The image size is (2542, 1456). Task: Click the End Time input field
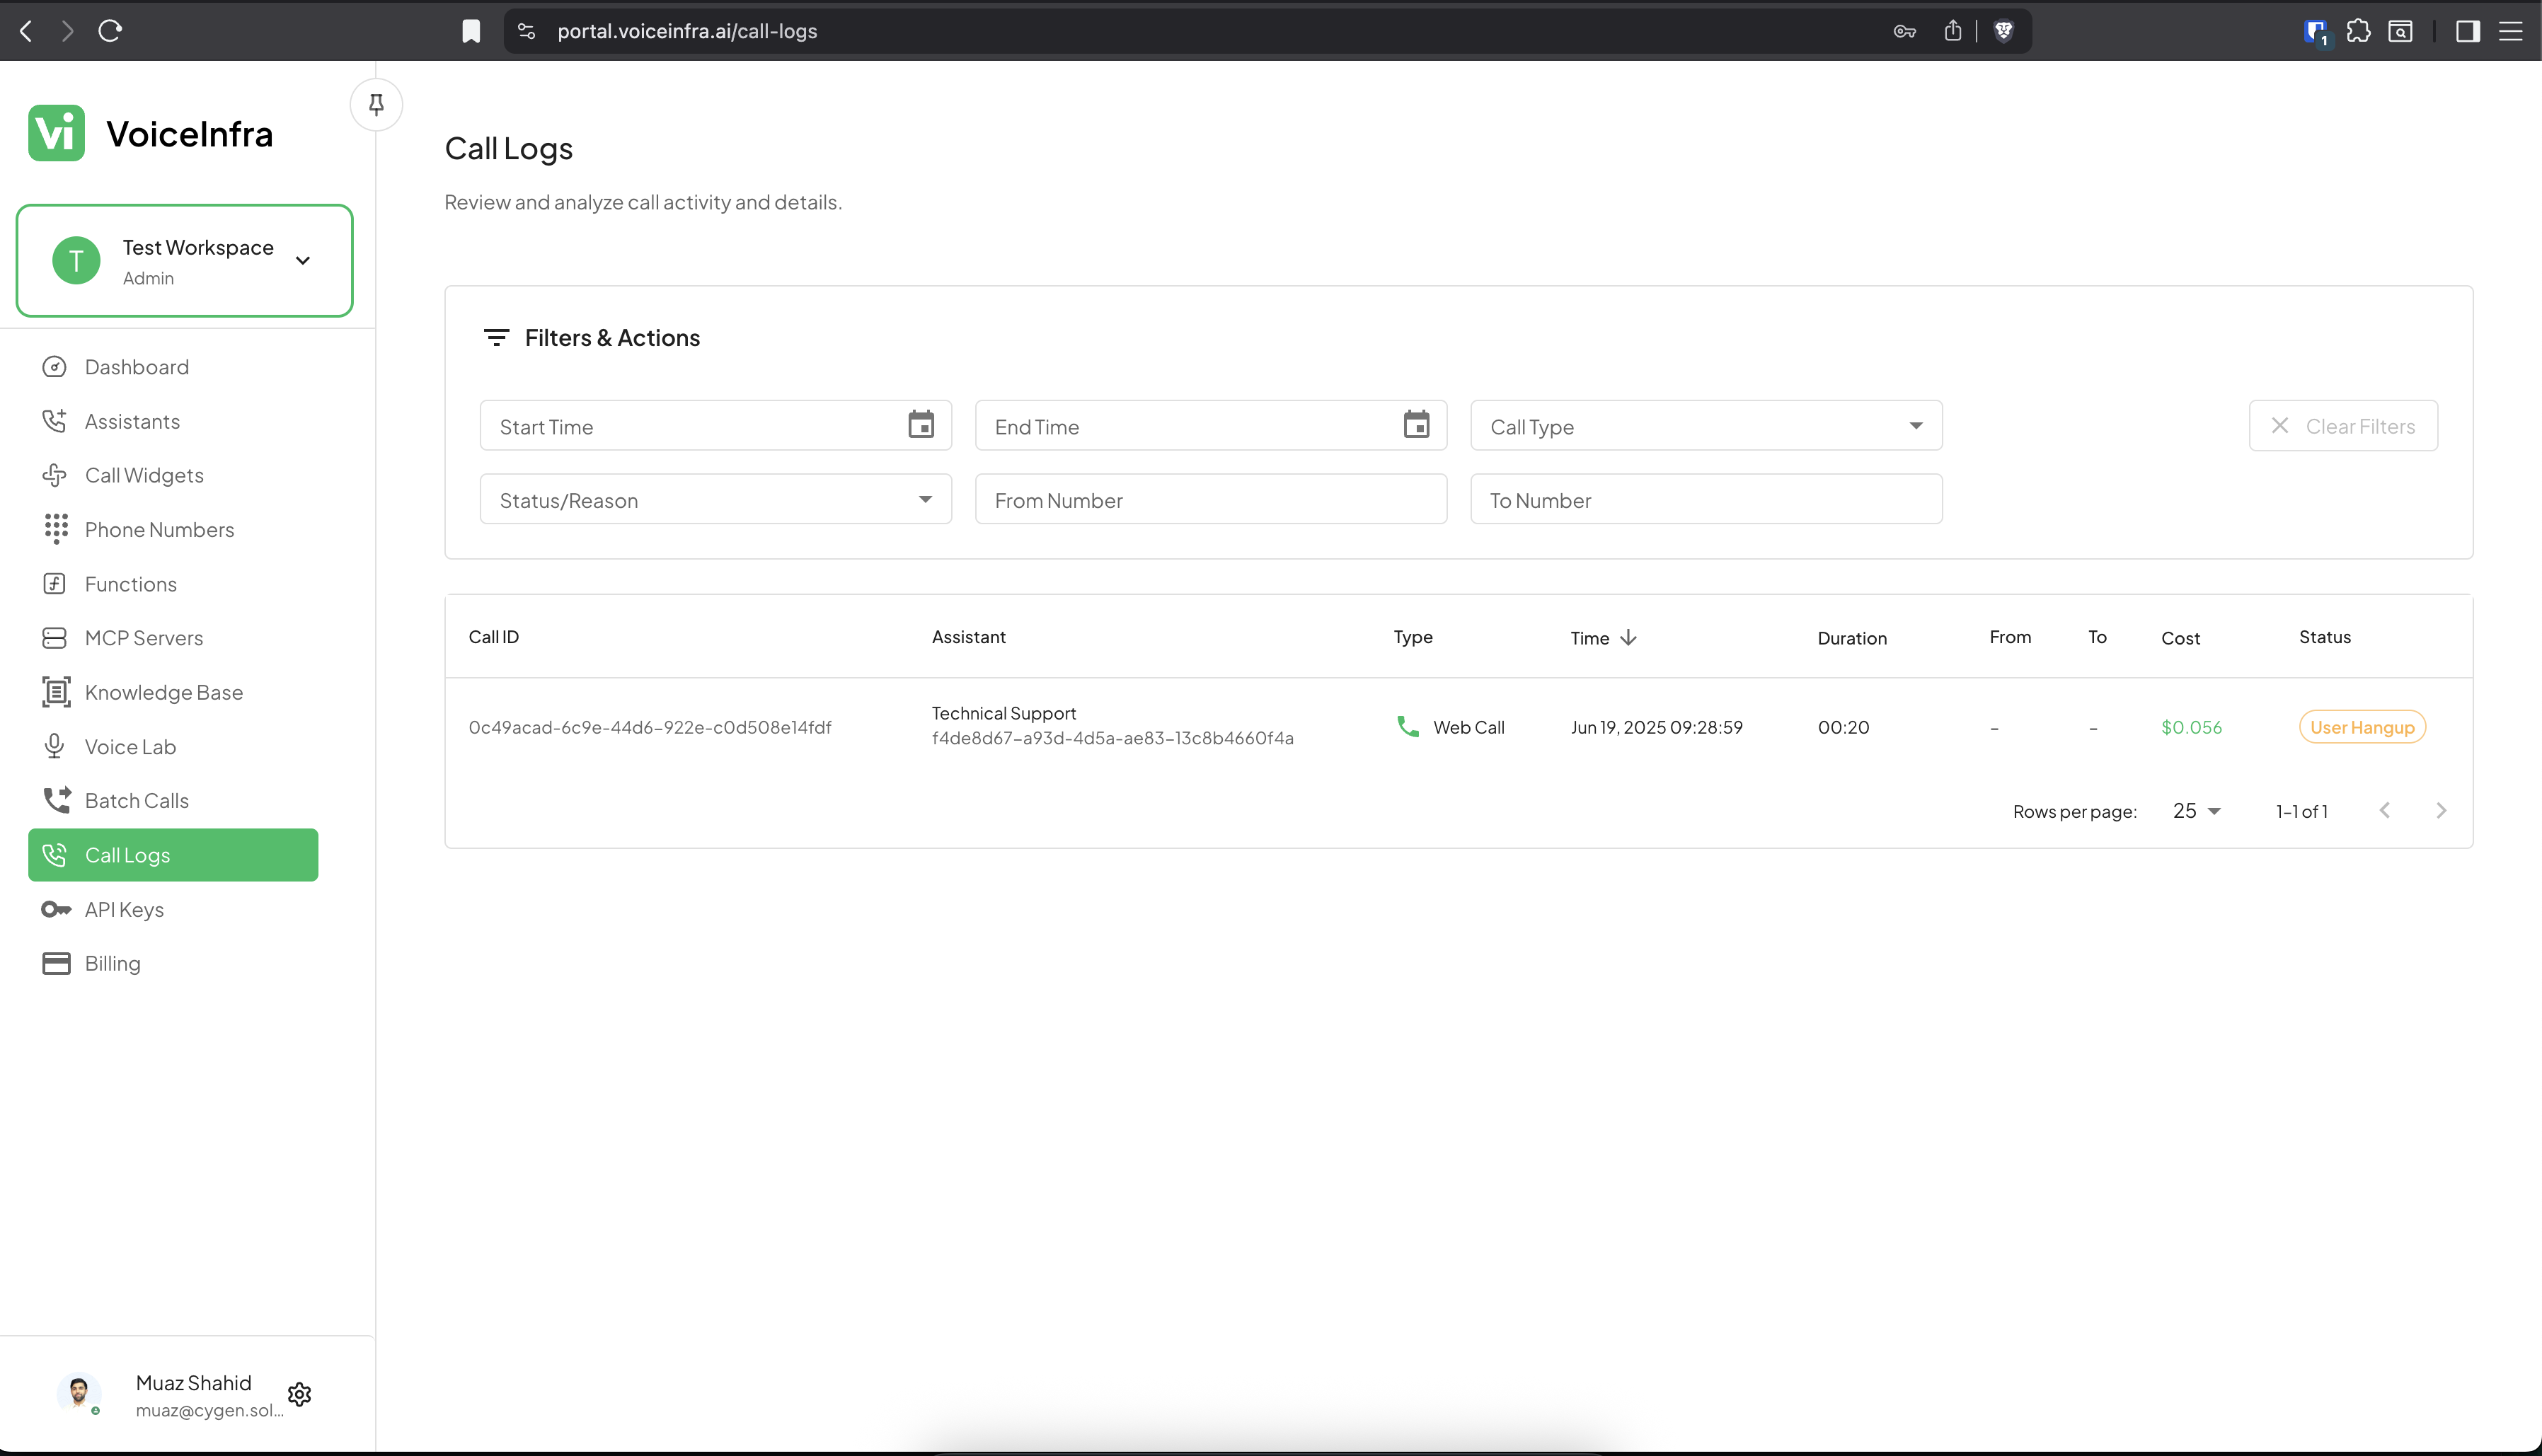[1211, 426]
